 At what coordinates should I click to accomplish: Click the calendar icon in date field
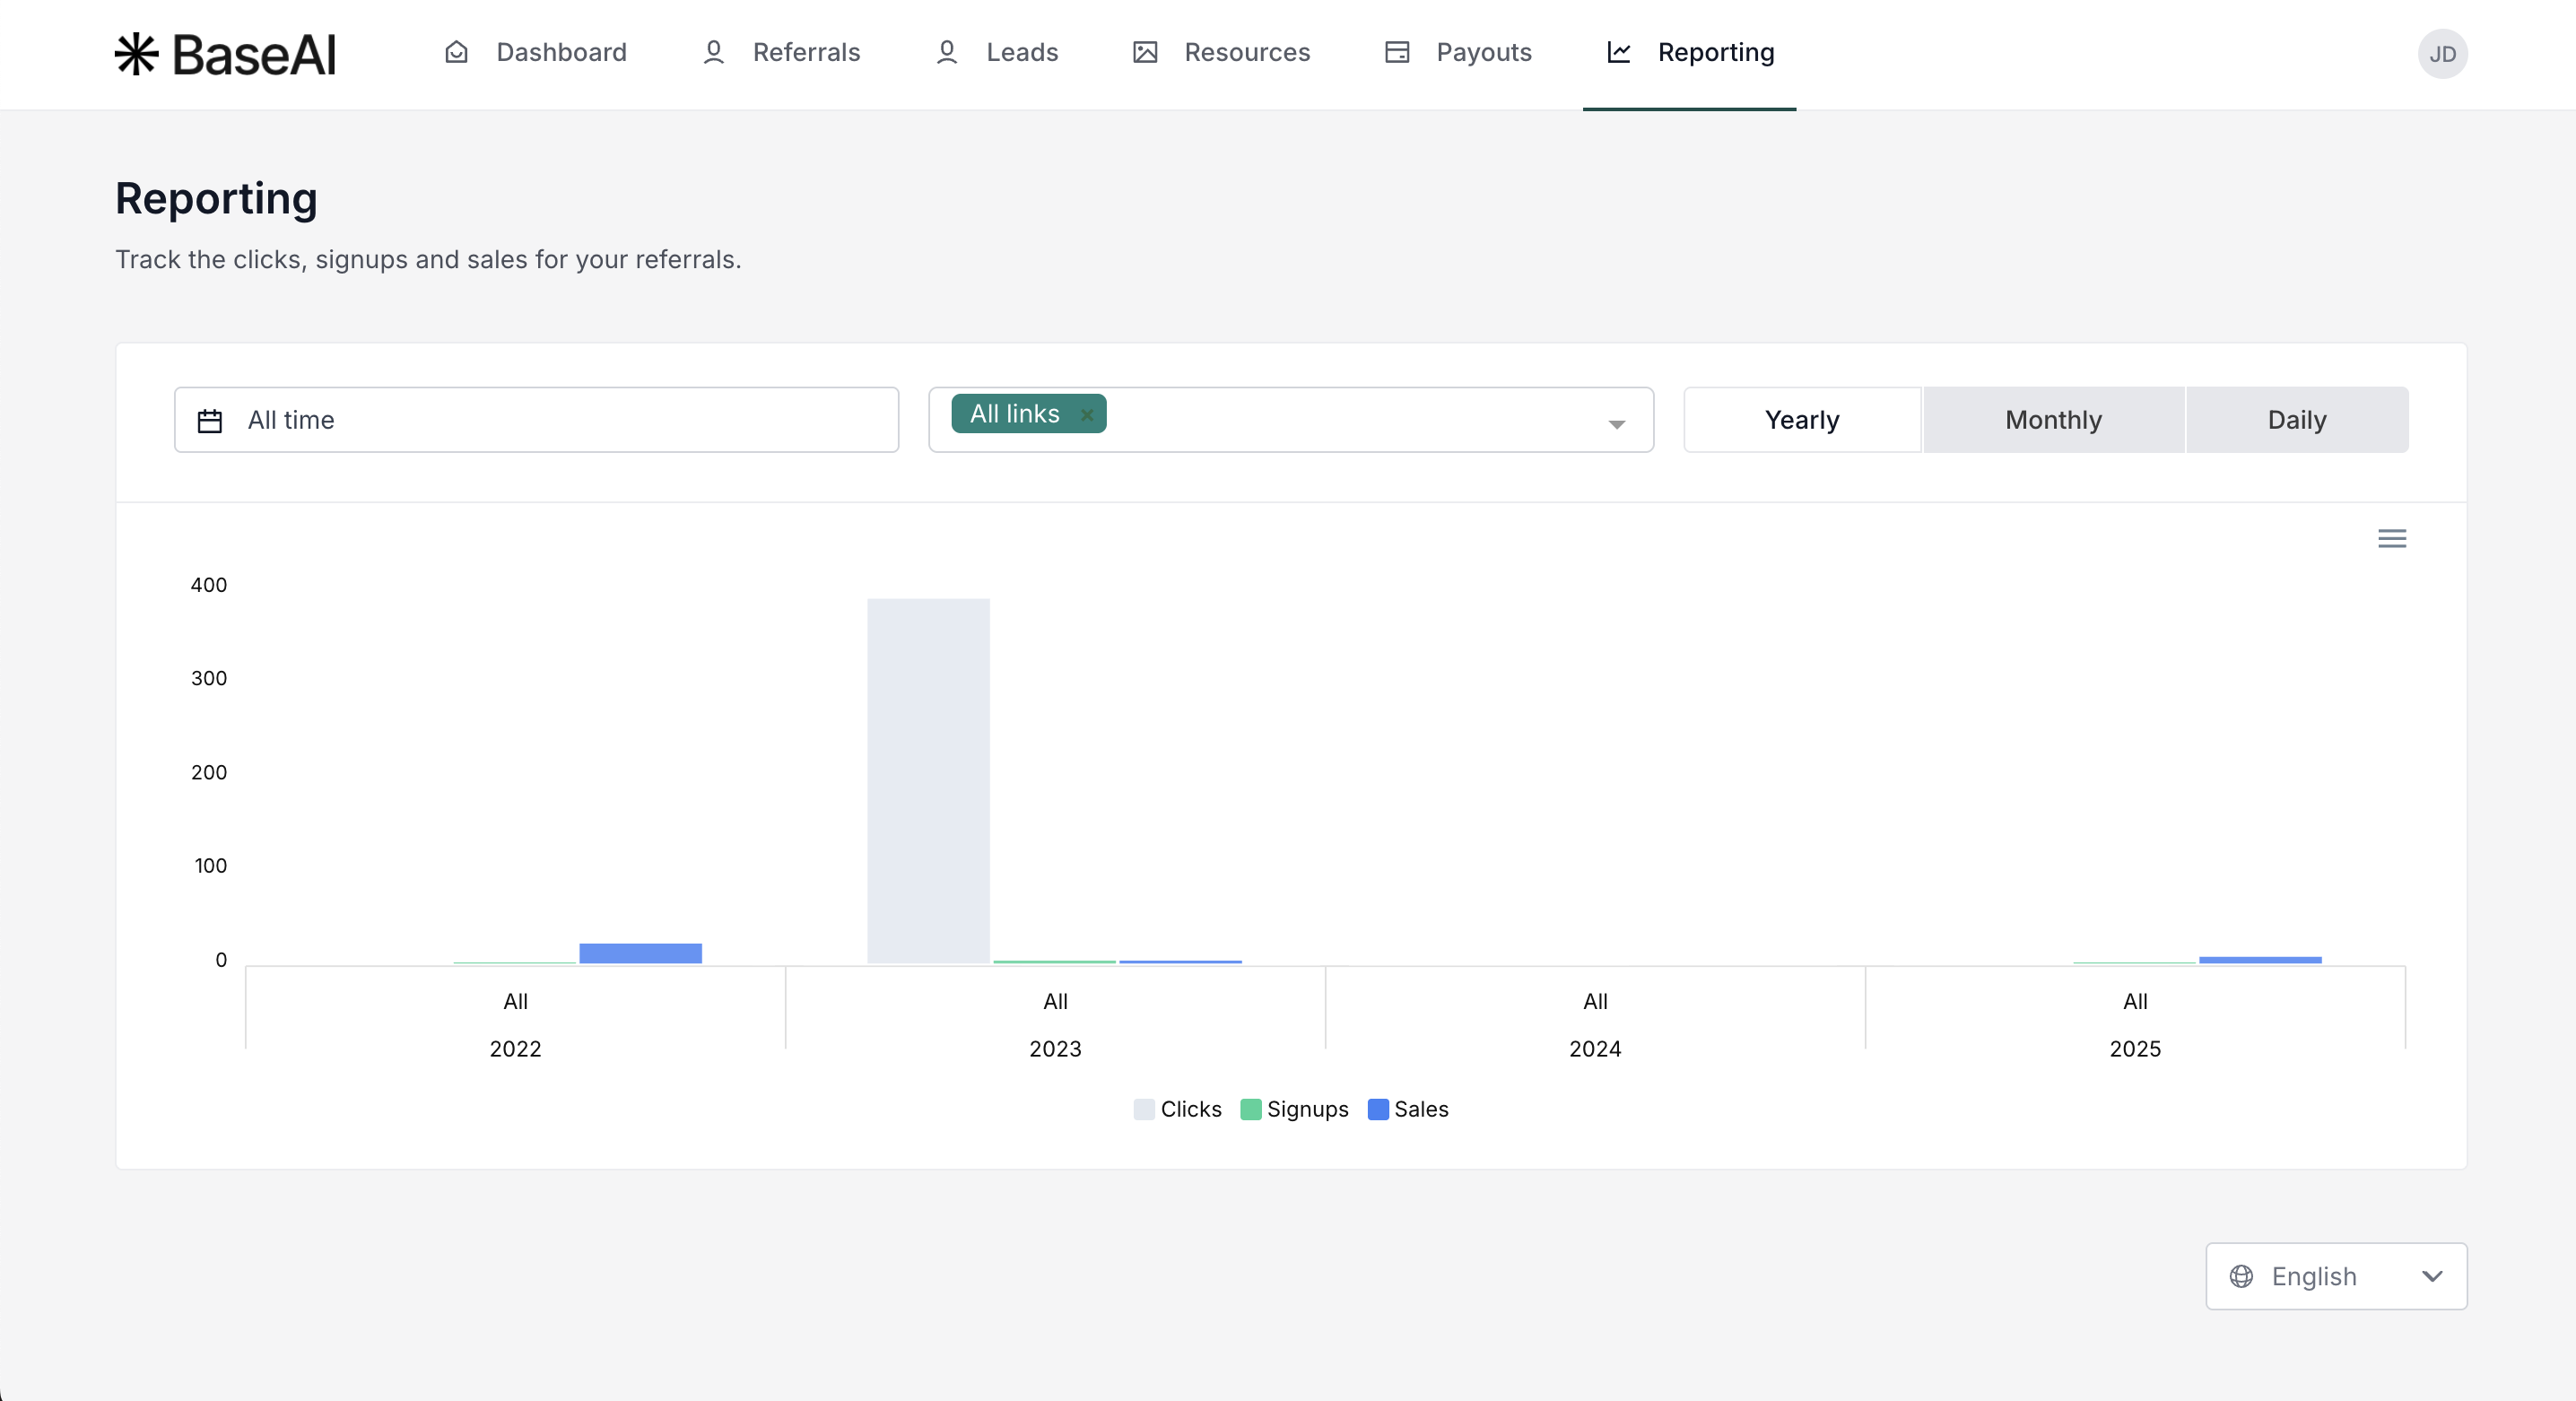tap(210, 421)
